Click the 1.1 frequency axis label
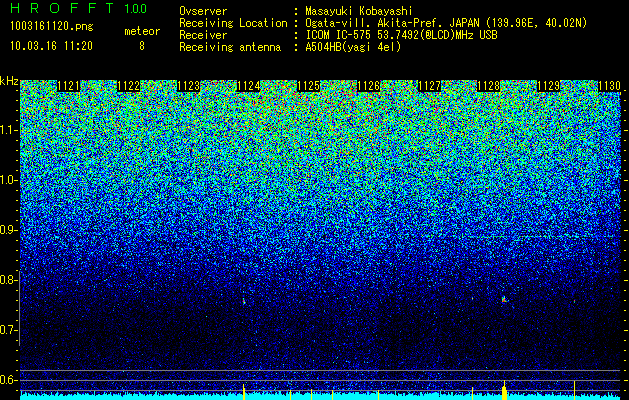The image size is (629, 400). tap(7, 130)
